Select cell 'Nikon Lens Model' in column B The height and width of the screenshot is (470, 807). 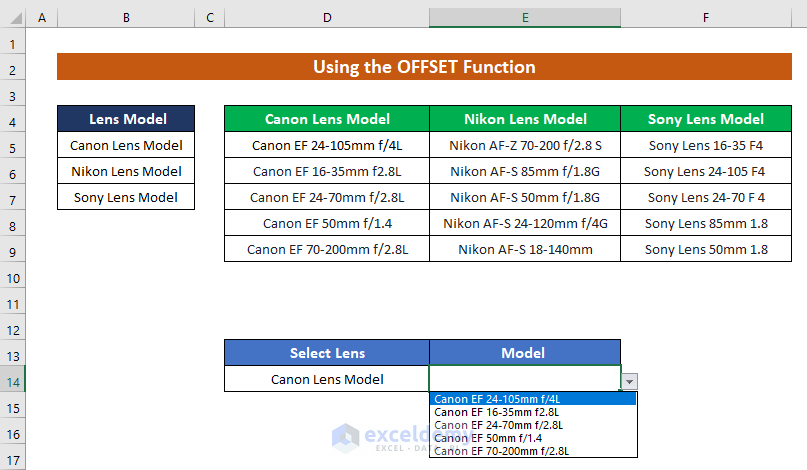click(126, 171)
